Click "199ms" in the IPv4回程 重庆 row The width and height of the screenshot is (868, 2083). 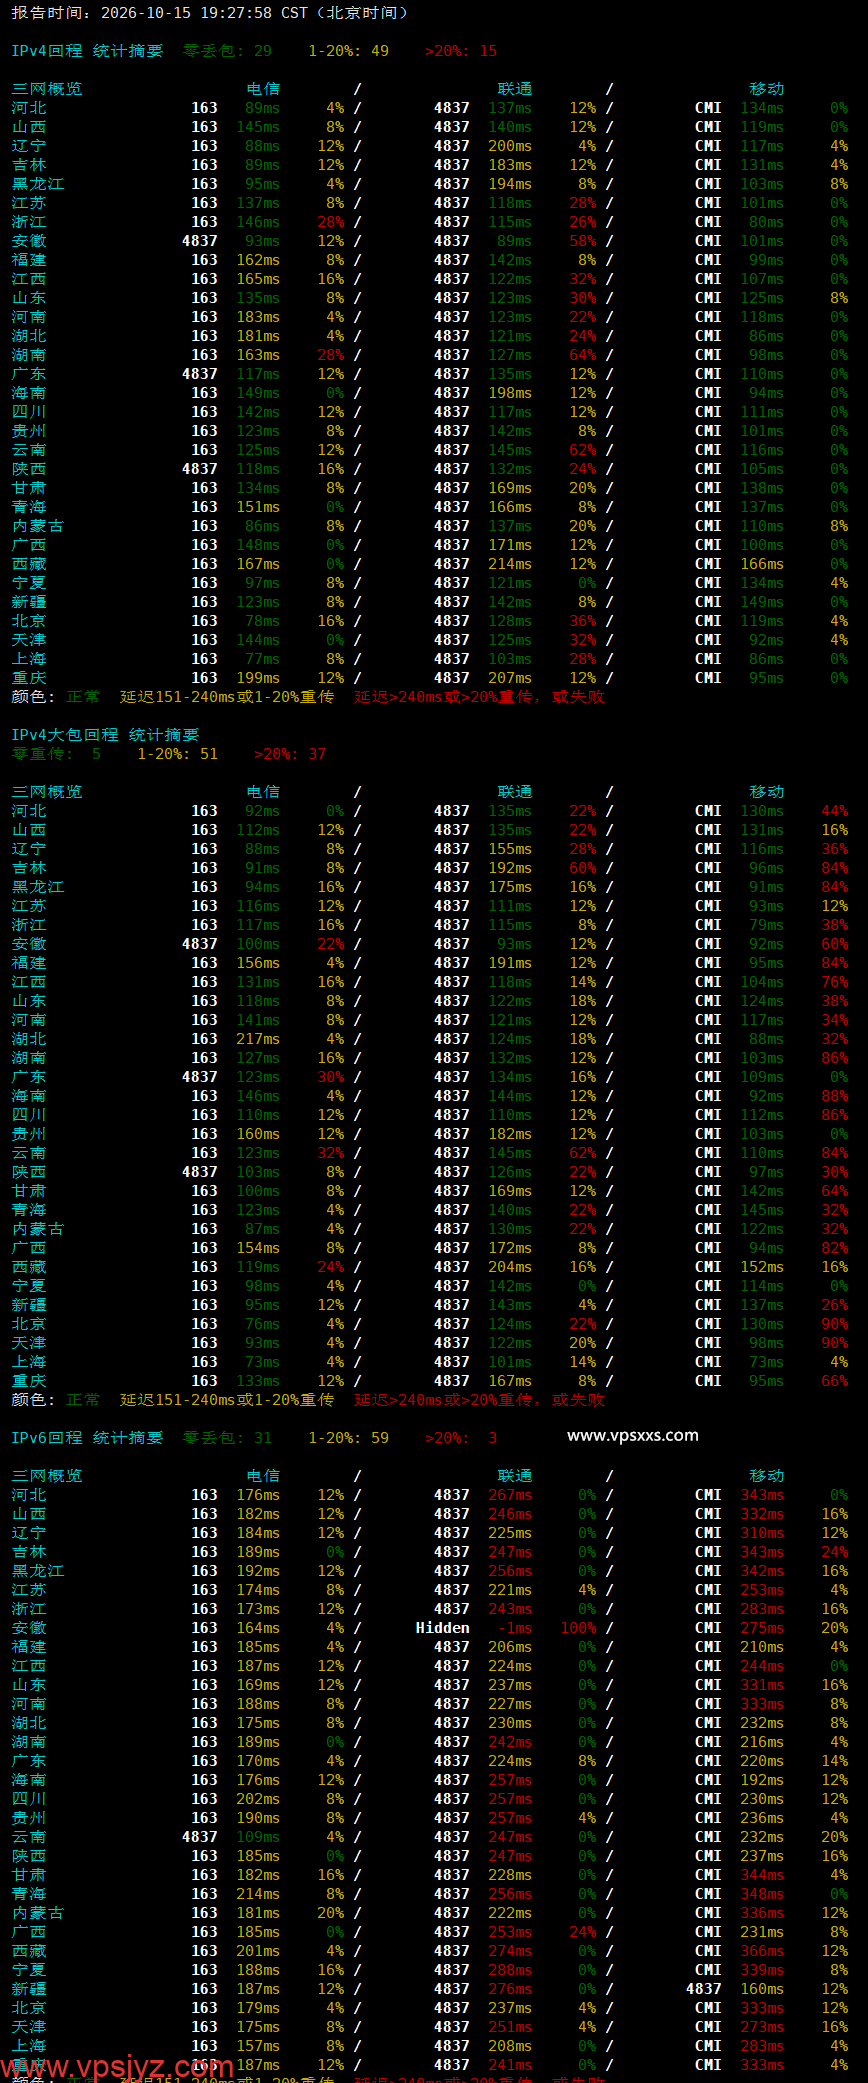(x=258, y=678)
